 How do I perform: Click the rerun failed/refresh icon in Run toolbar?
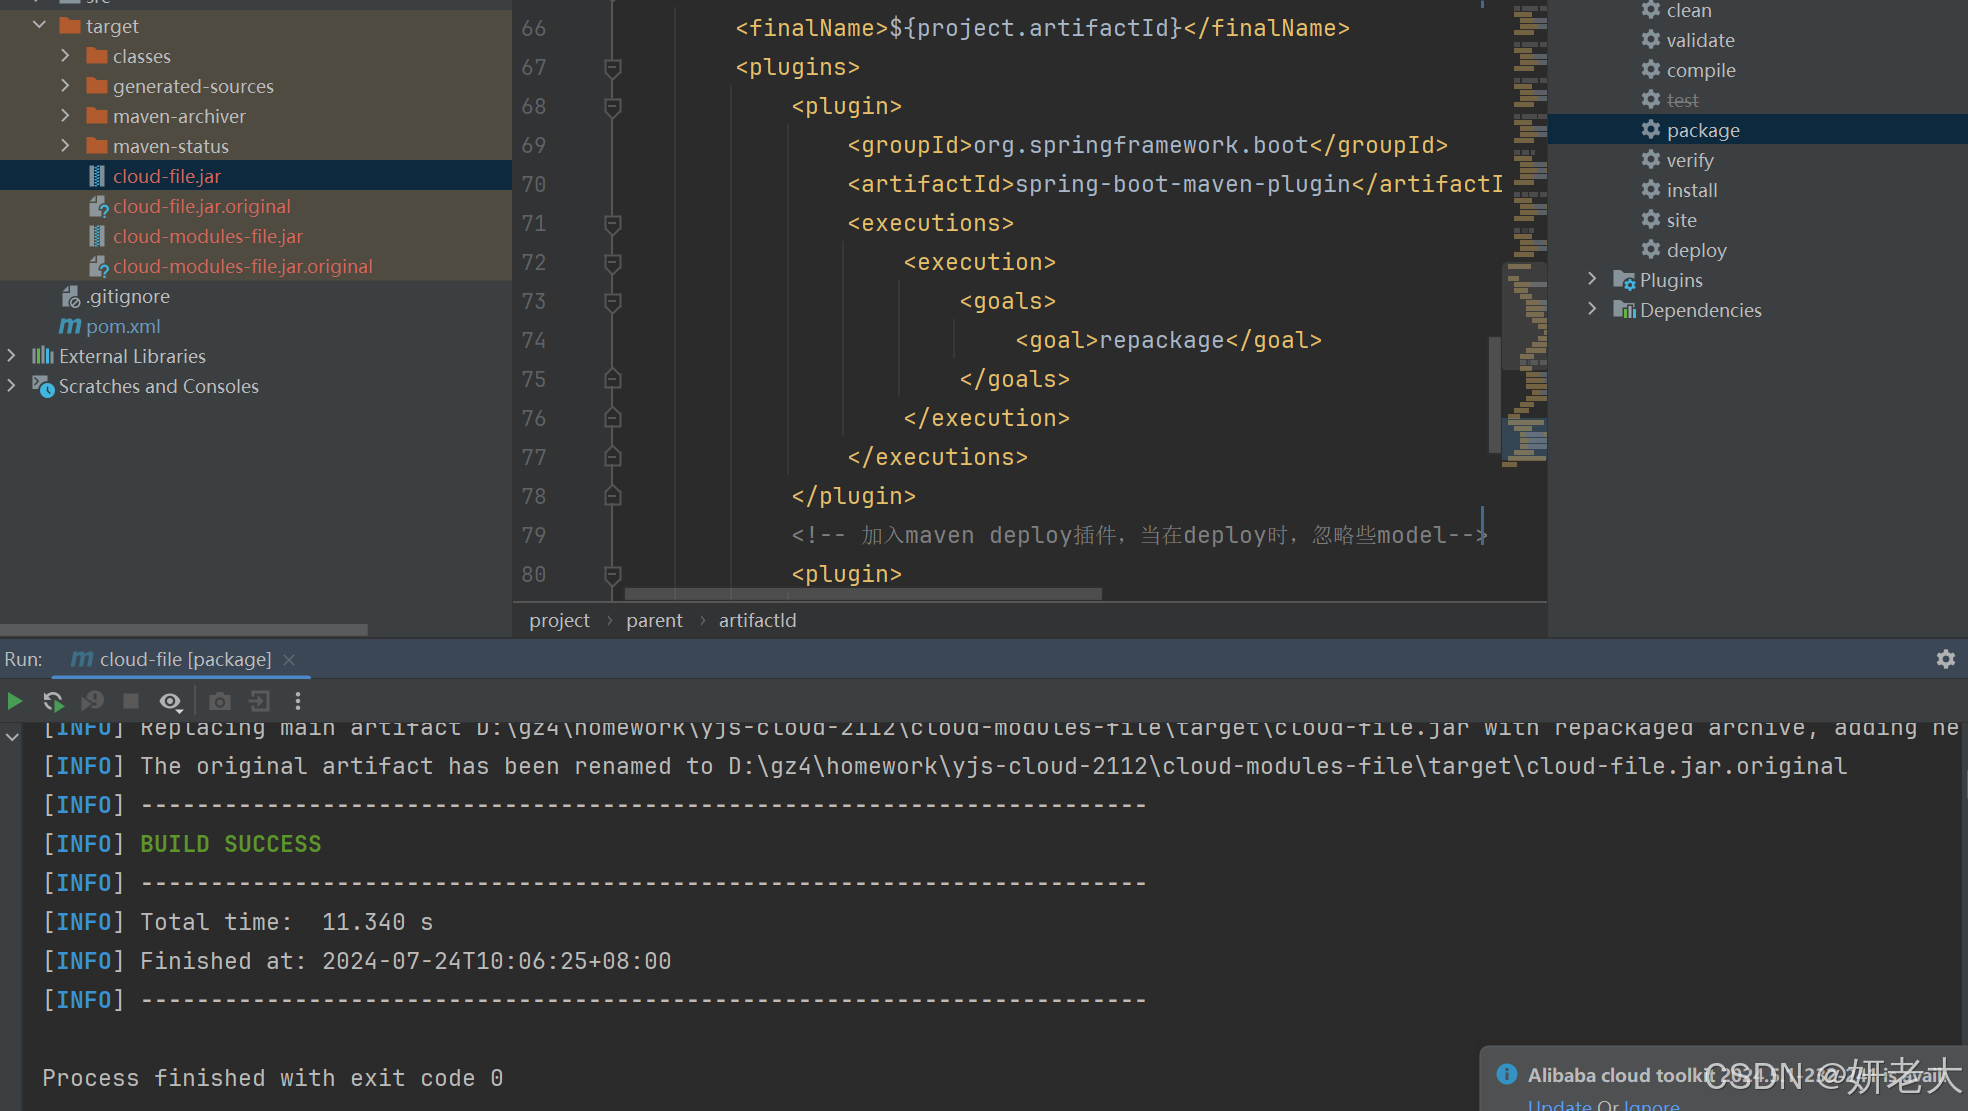53,701
